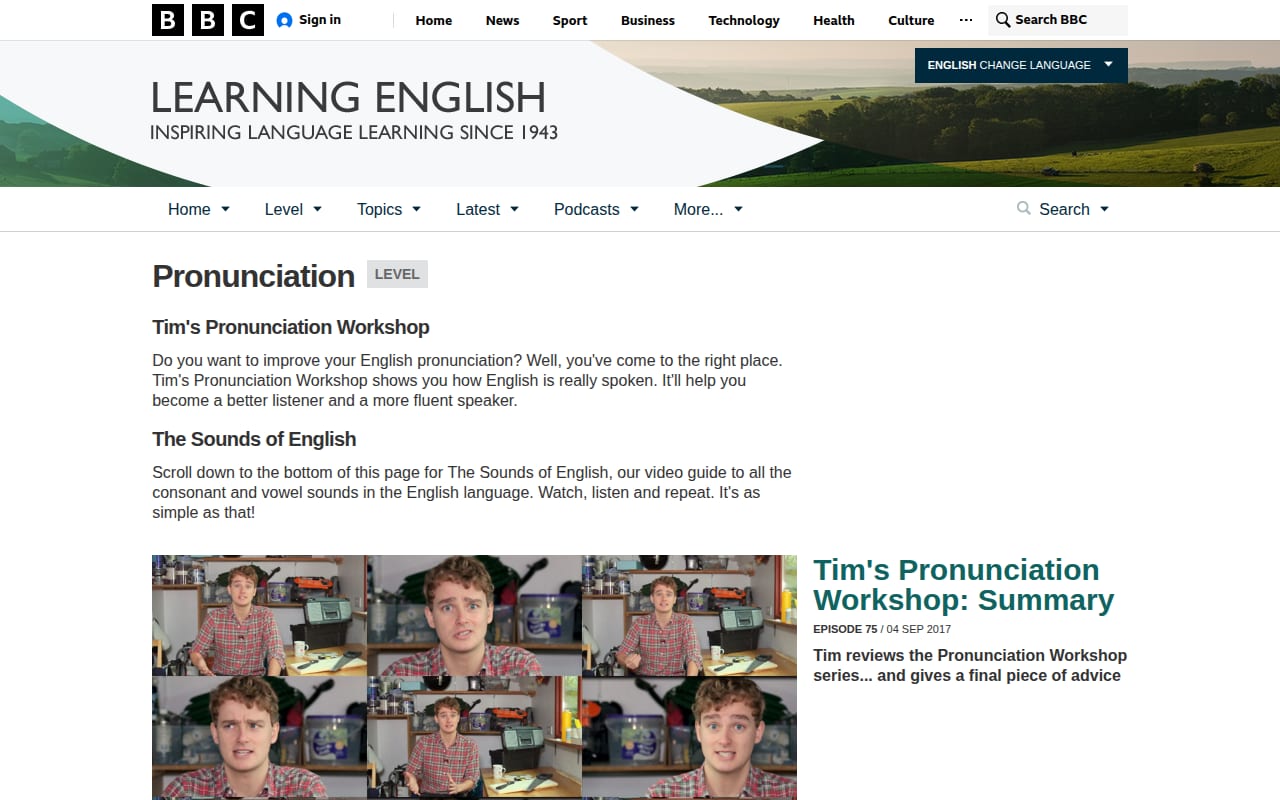Viewport: 1280px width, 800px height.
Task: Open the more BBC sections ellipsis
Action: (x=965, y=20)
